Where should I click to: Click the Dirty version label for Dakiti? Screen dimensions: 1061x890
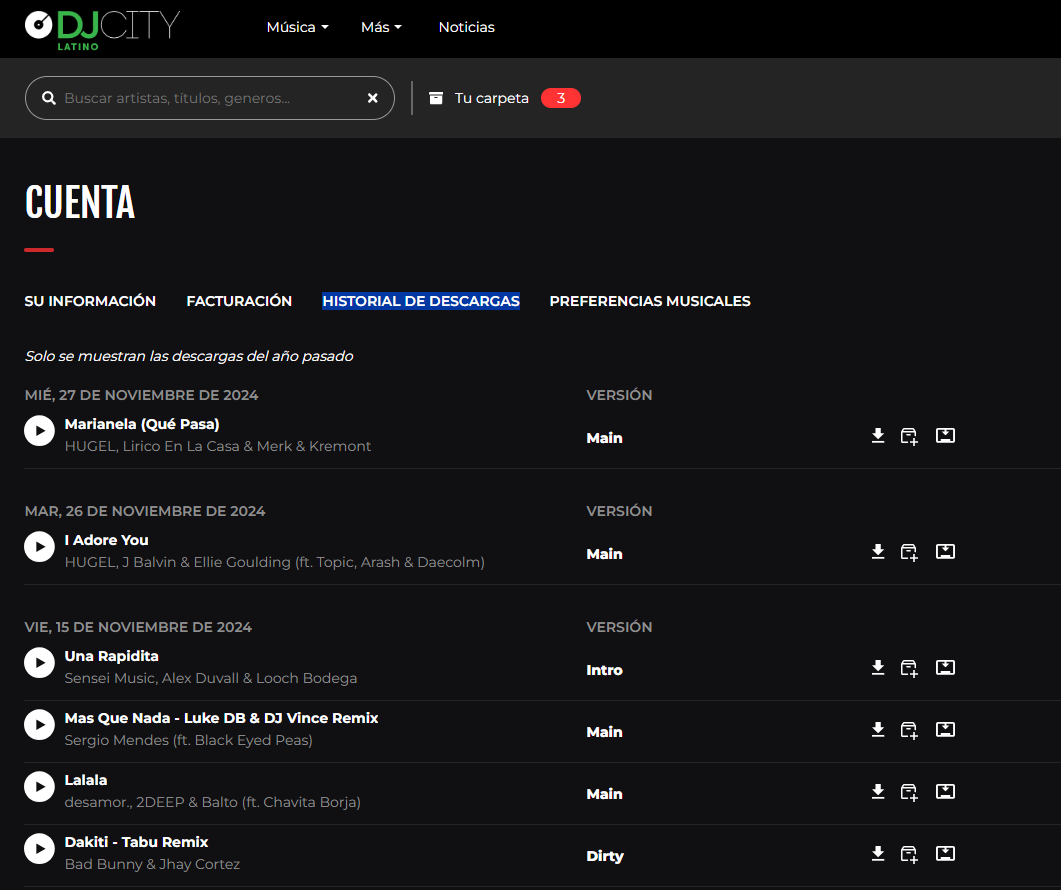[x=605, y=856]
